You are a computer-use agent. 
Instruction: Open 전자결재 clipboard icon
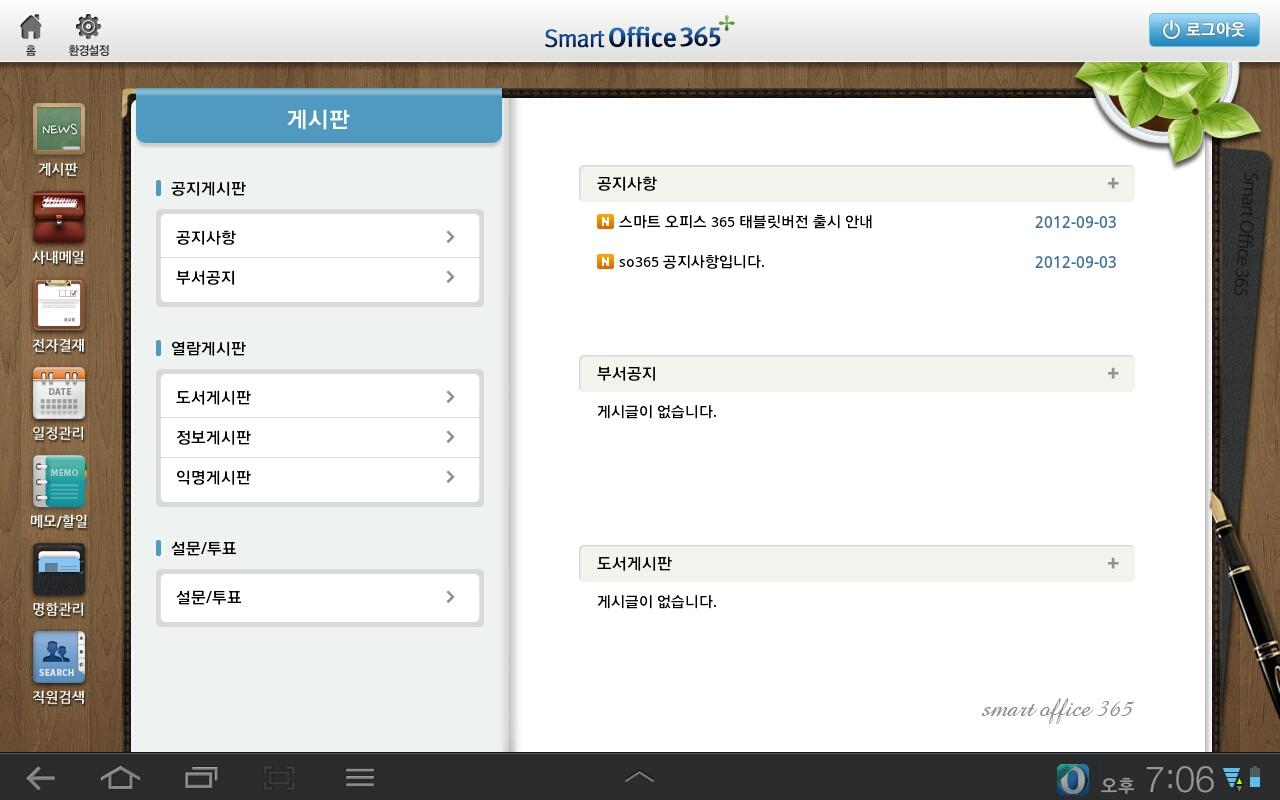click(x=59, y=306)
